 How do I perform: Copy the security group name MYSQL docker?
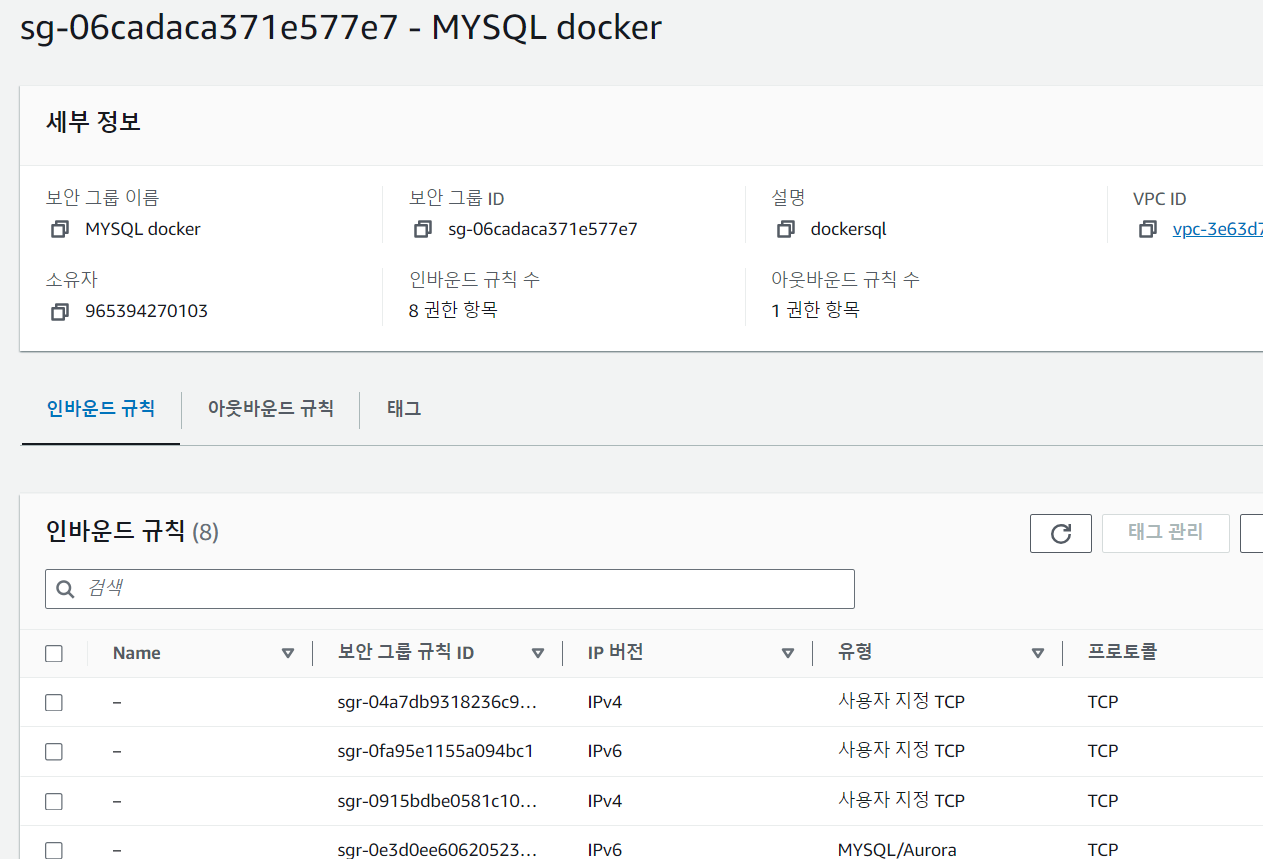60,229
